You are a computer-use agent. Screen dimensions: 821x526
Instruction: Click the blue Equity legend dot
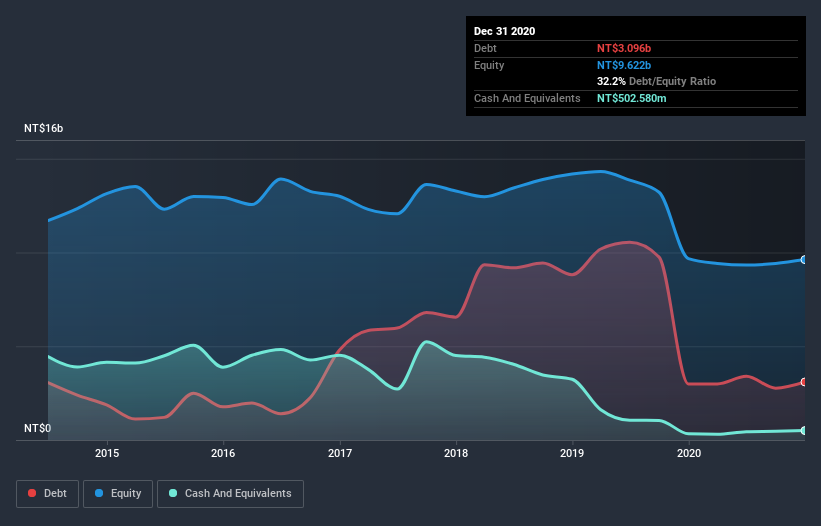pos(99,493)
